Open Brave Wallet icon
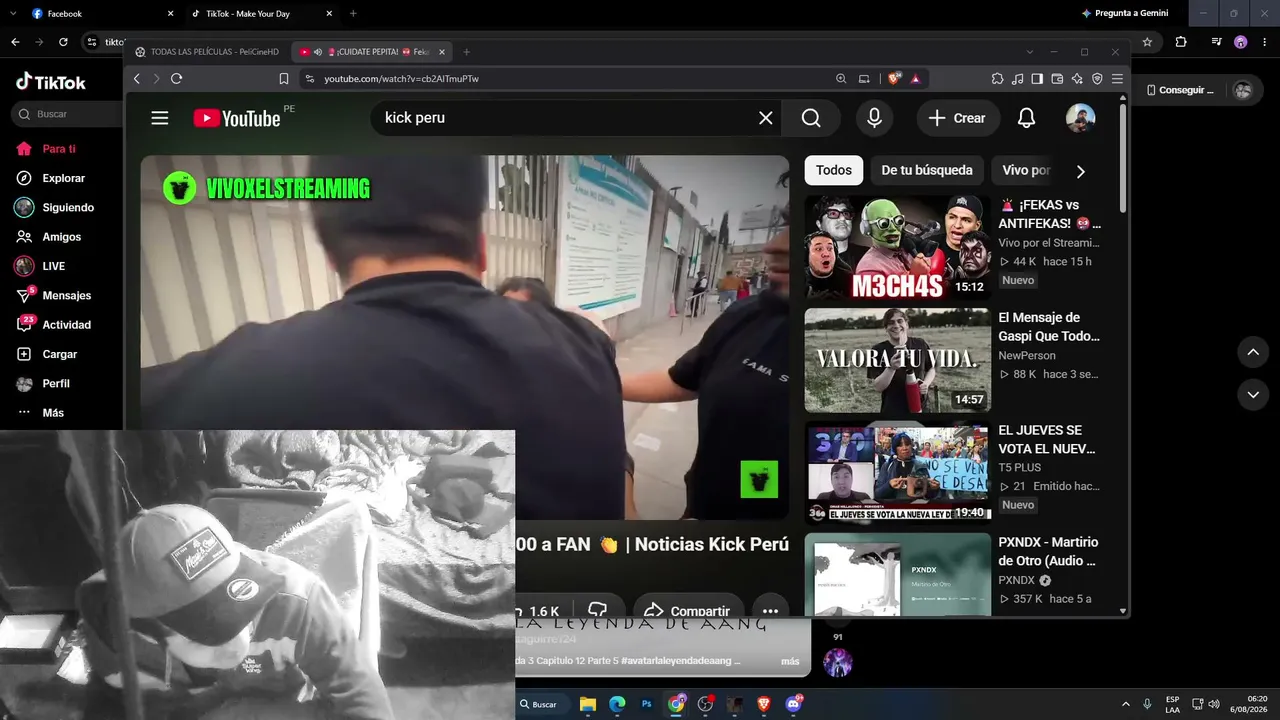Image resolution: width=1280 pixels, height=720 pixels. (1057, 79)
